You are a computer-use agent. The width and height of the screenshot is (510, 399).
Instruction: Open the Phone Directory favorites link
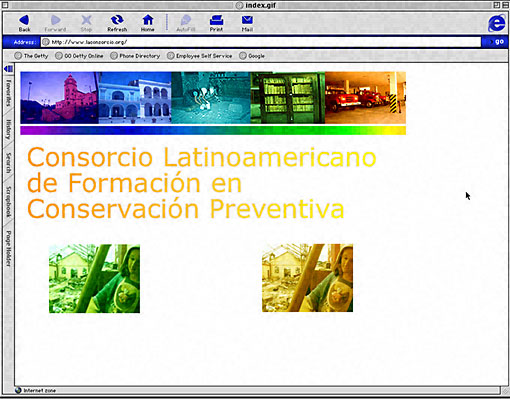pos(135,56)
